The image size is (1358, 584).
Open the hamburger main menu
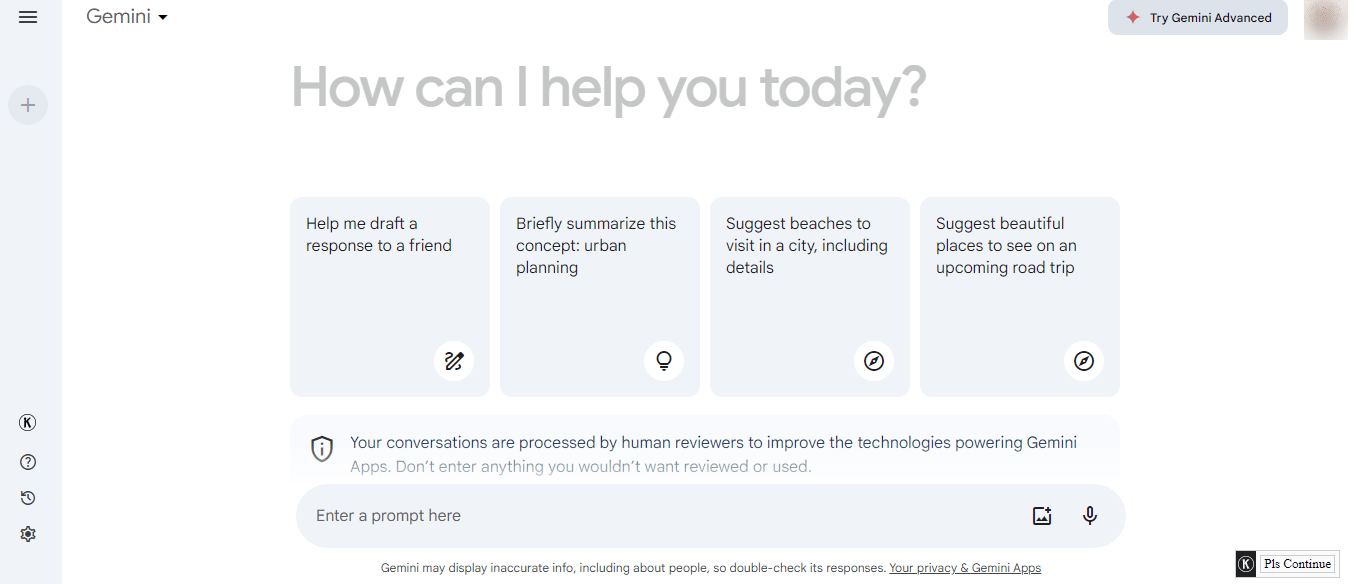(28, 17)
